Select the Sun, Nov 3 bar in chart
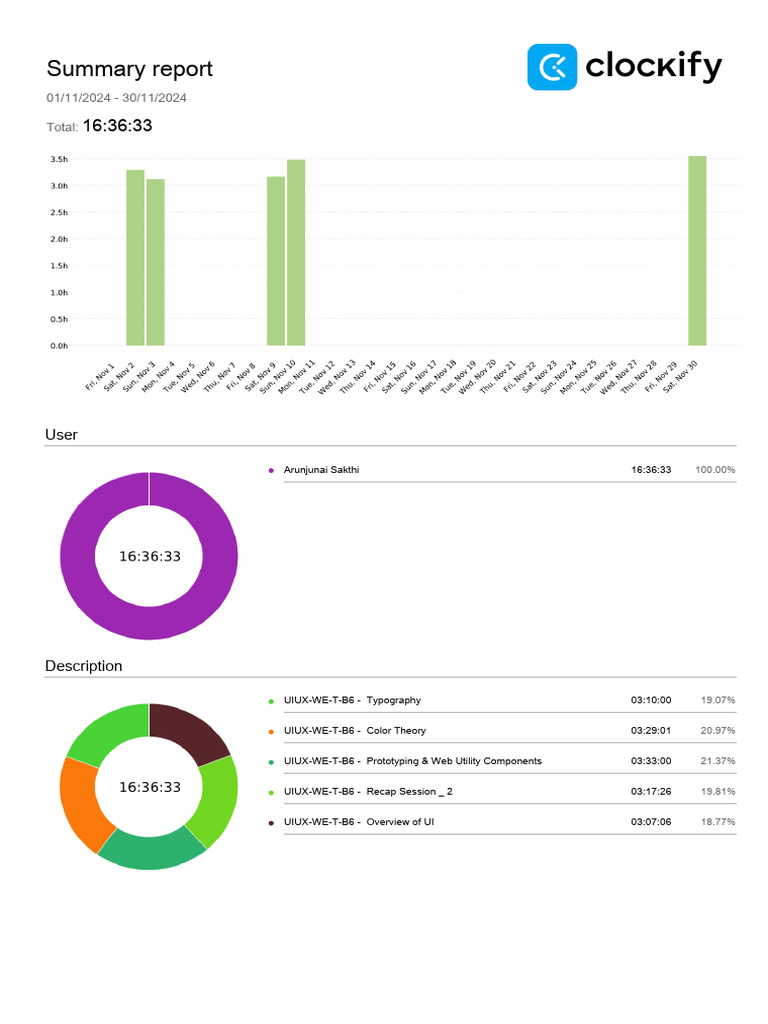 point(155,262)
